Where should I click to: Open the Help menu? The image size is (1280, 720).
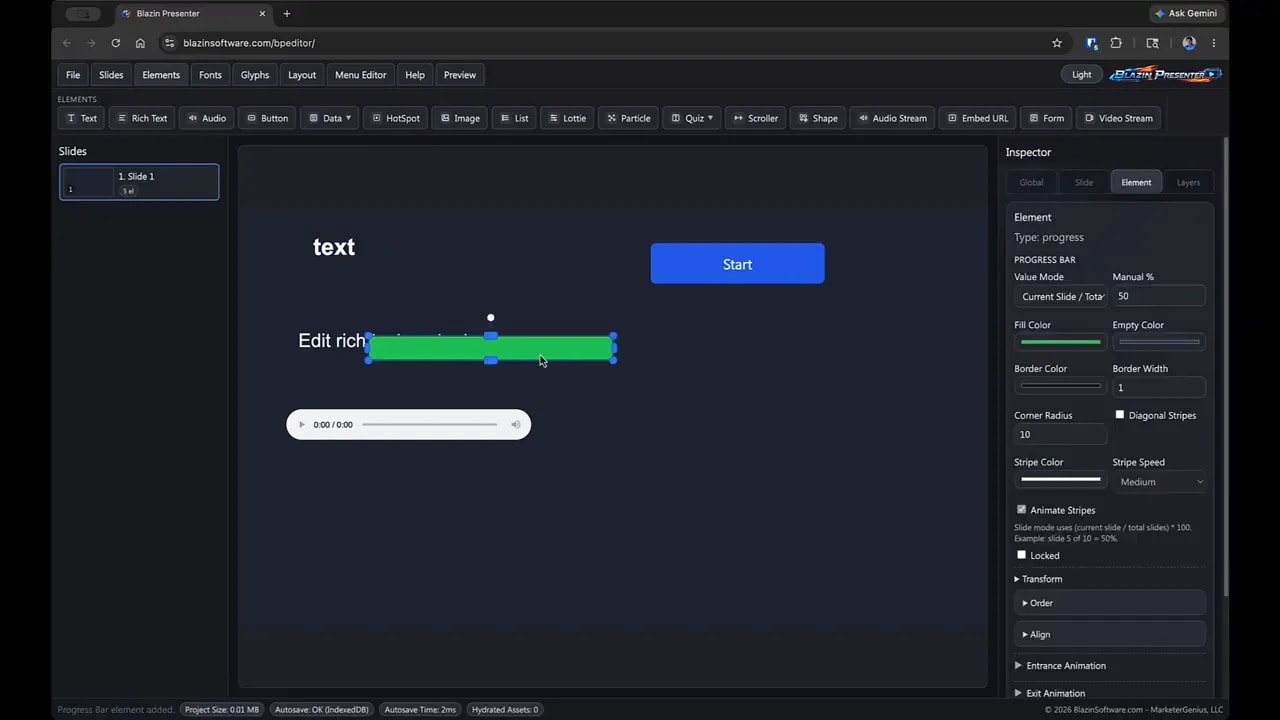tap(415, 75)
